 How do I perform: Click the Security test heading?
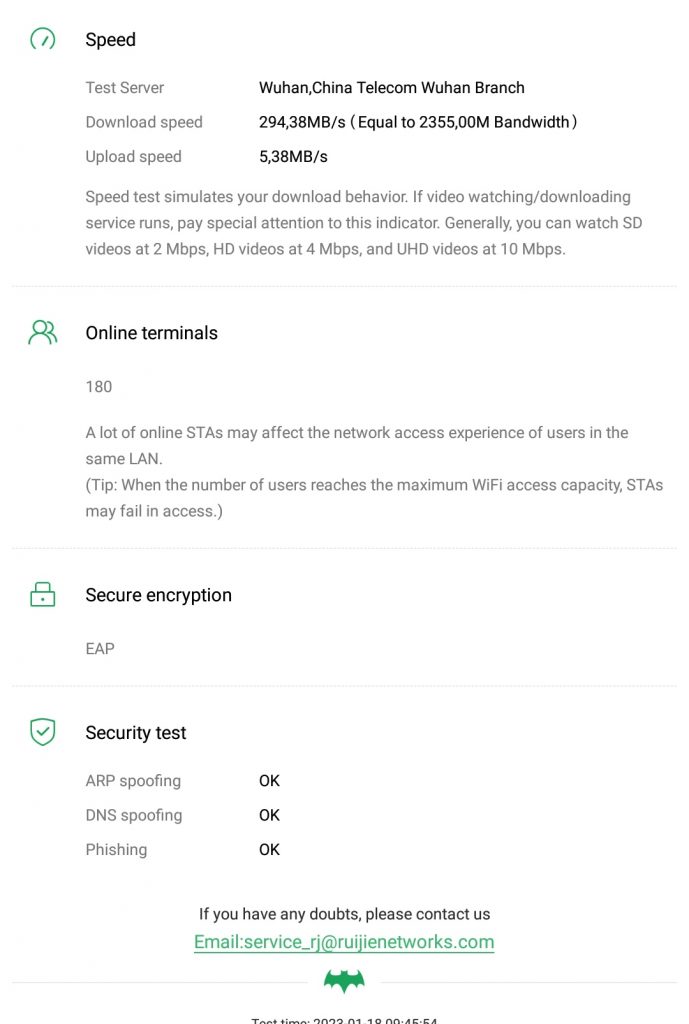point(136,733)
